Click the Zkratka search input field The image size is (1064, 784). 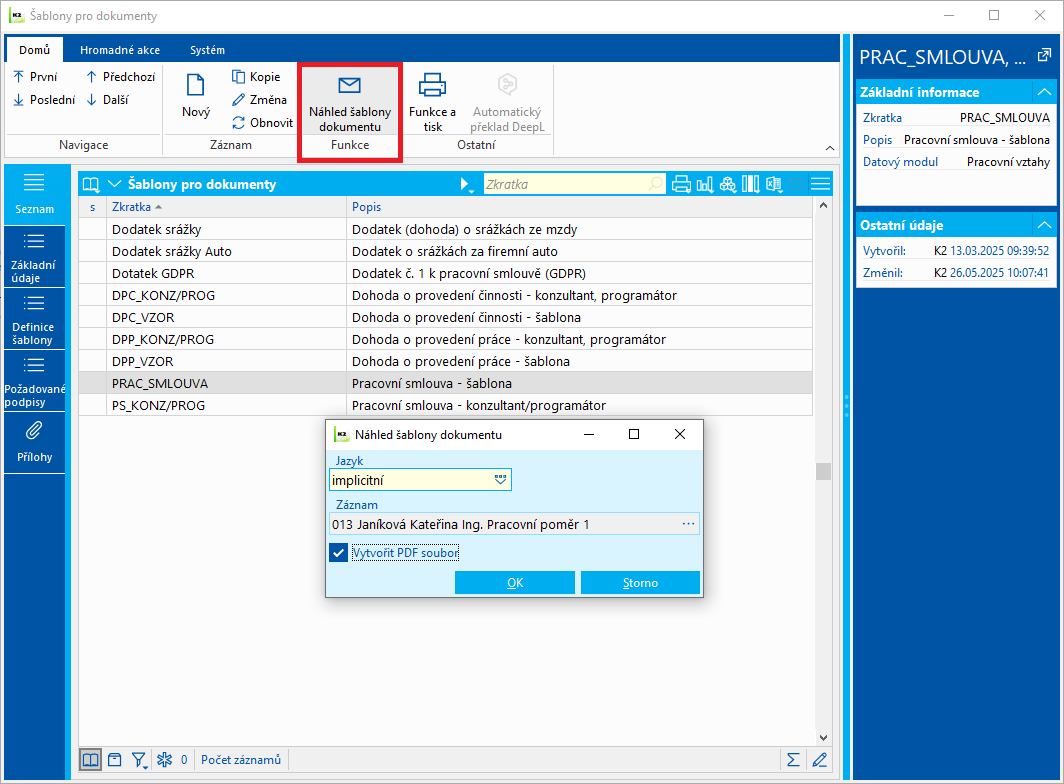coord(573,184)
